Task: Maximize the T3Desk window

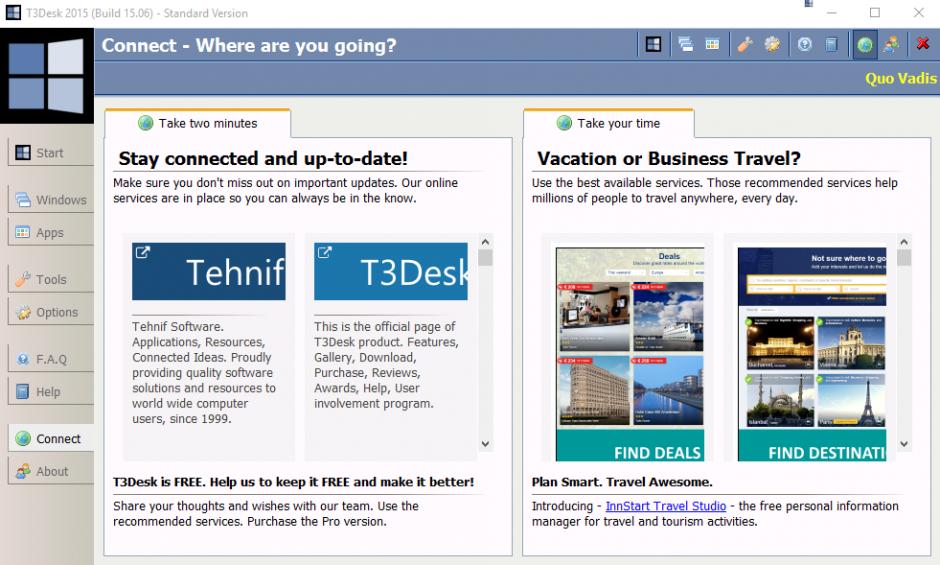Action: 875,13
